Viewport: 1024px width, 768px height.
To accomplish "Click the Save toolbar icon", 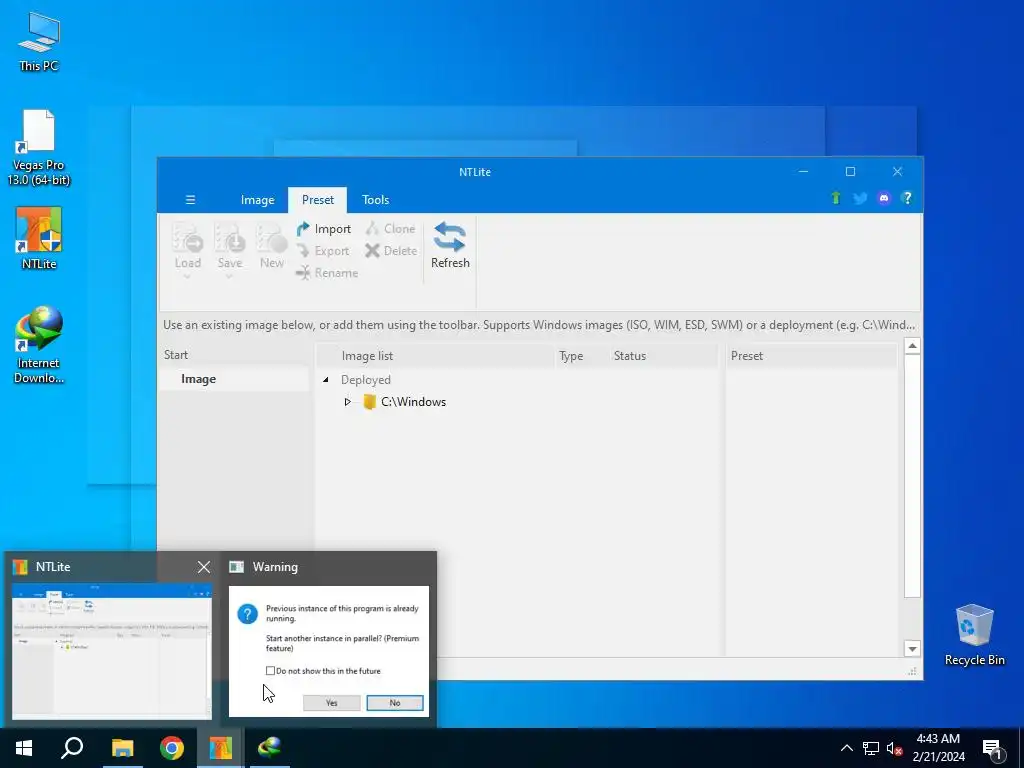I will click(229, 246).
